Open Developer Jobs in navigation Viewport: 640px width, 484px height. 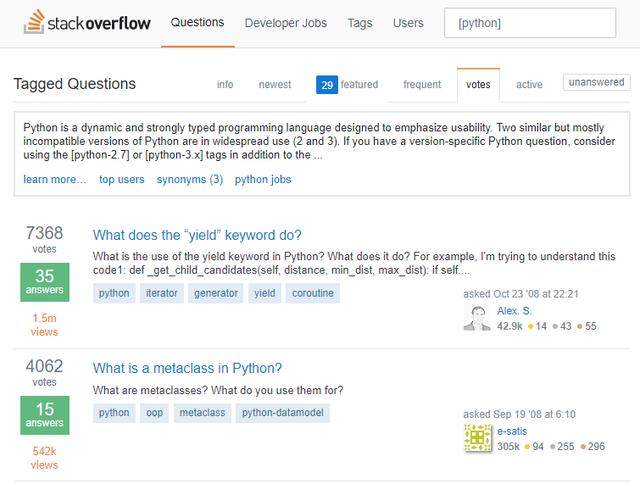point(285,23)
